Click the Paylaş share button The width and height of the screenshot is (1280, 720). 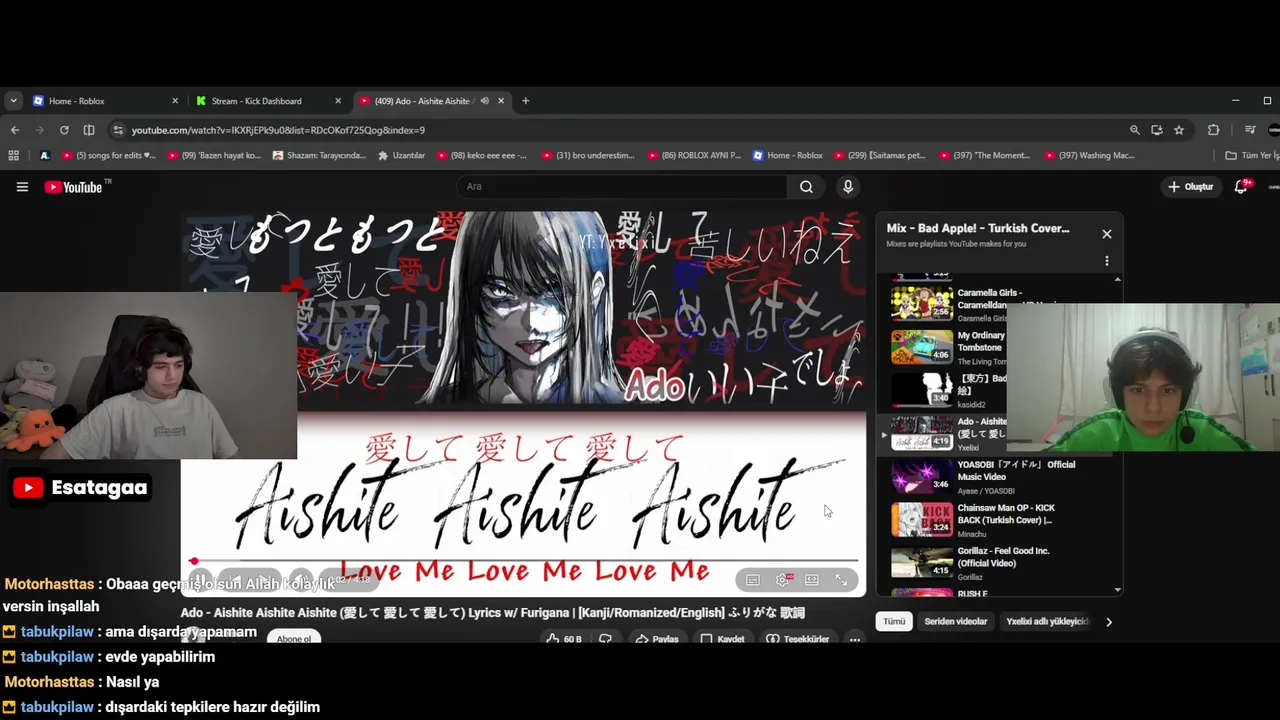(657, 639)
